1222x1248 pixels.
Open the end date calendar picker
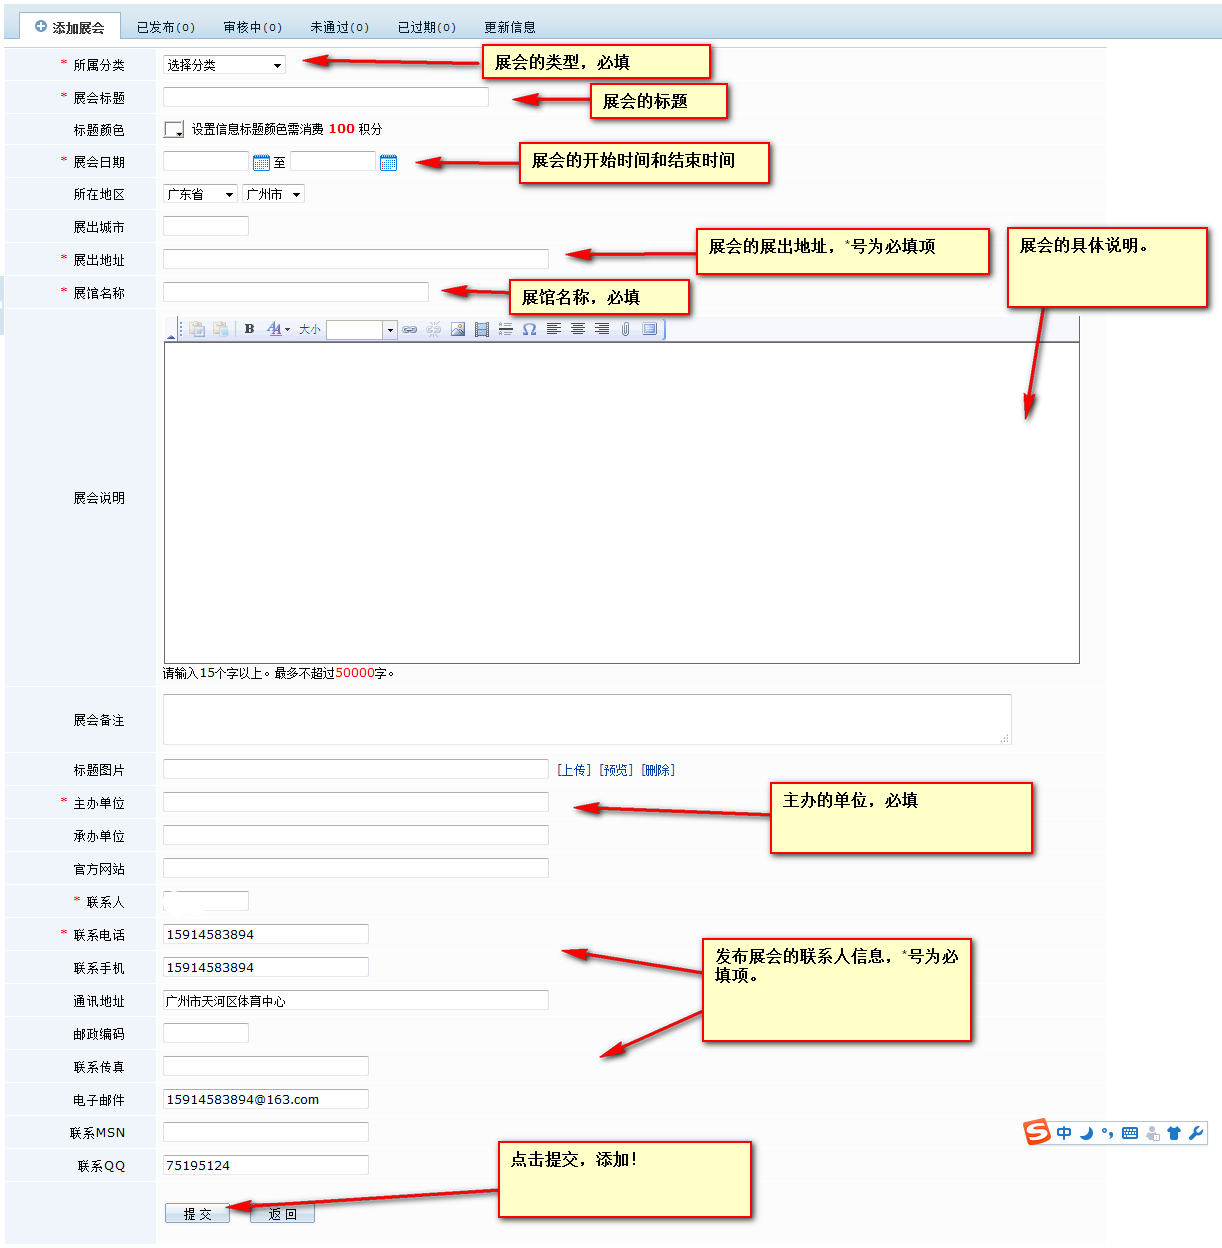pyautogui.click(x=389, y=162)
